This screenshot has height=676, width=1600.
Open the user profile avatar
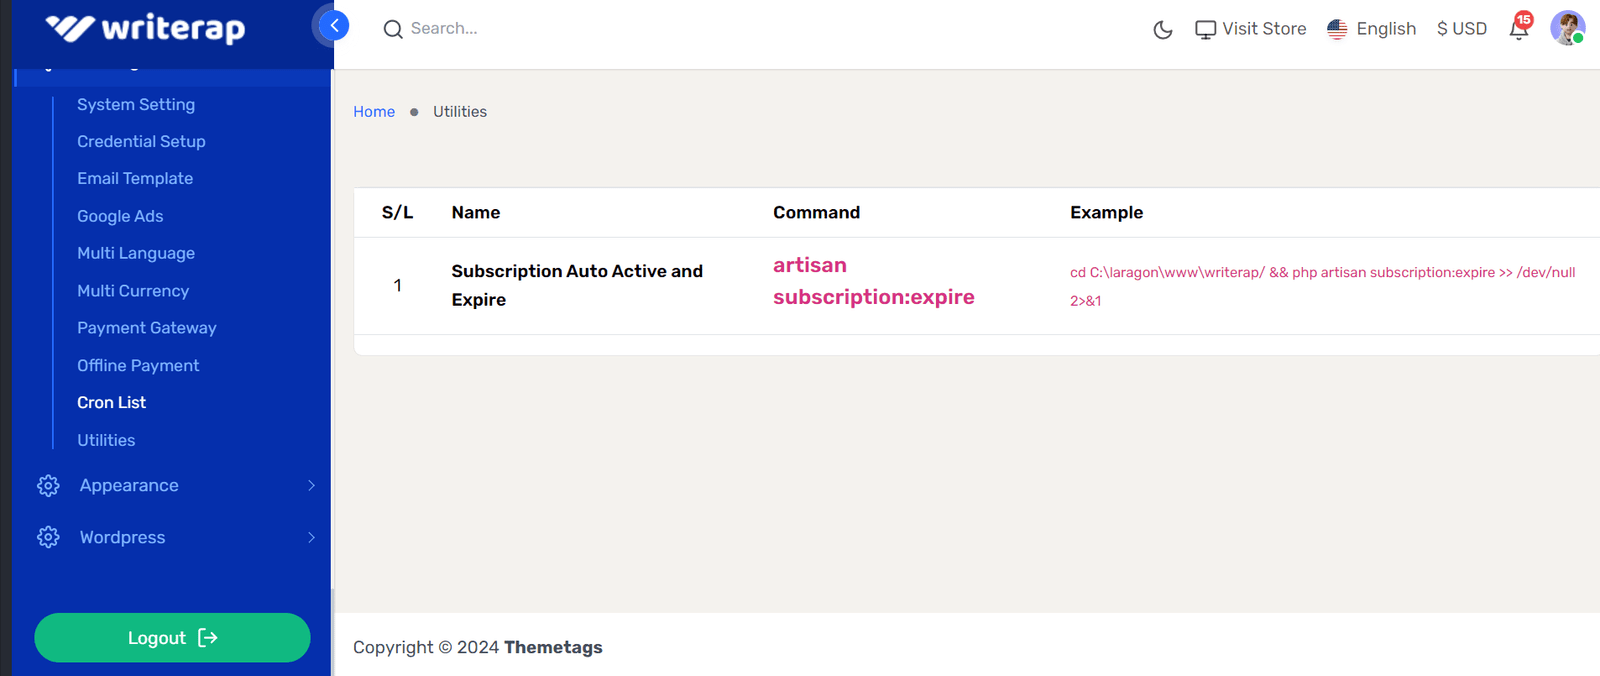point(1567,28)
